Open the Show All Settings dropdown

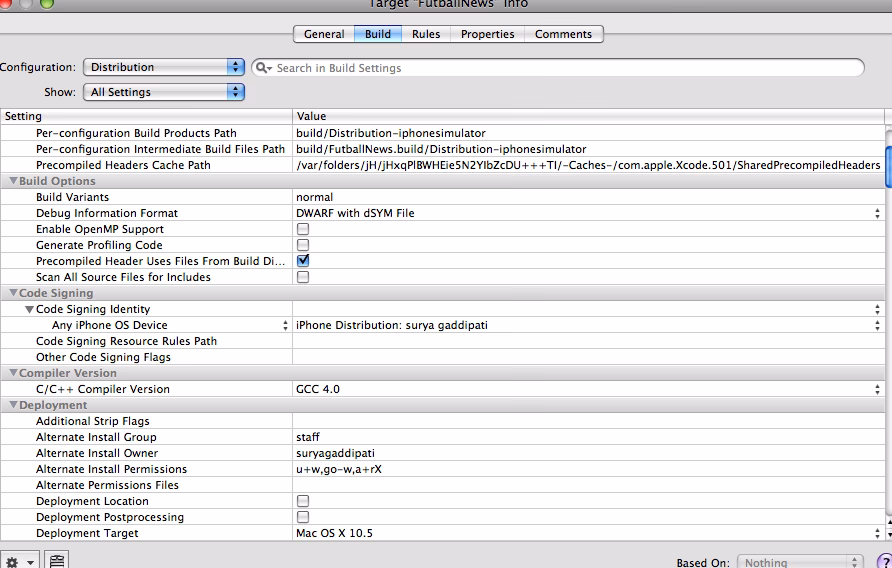pyautogui.click(x=164, y=92)
